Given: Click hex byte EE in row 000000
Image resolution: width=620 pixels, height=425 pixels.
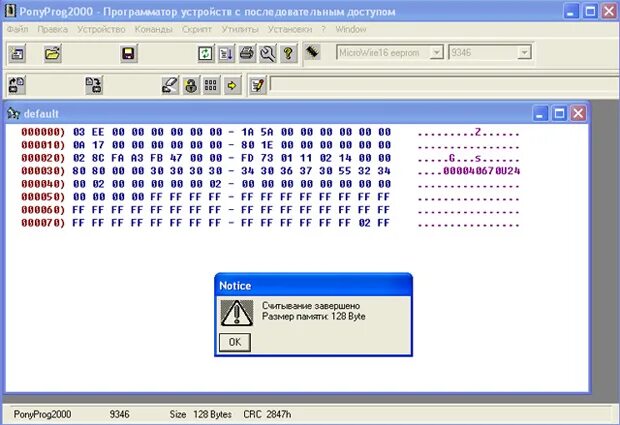Looking at the screenshot, I should [x=98, y=132].
